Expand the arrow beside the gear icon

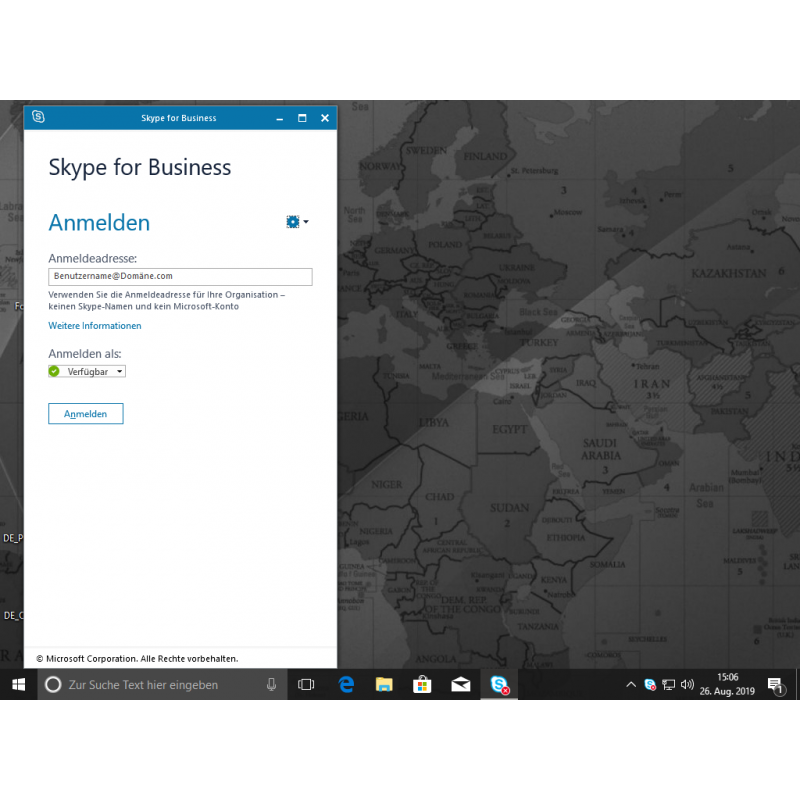tap(306, 222)
